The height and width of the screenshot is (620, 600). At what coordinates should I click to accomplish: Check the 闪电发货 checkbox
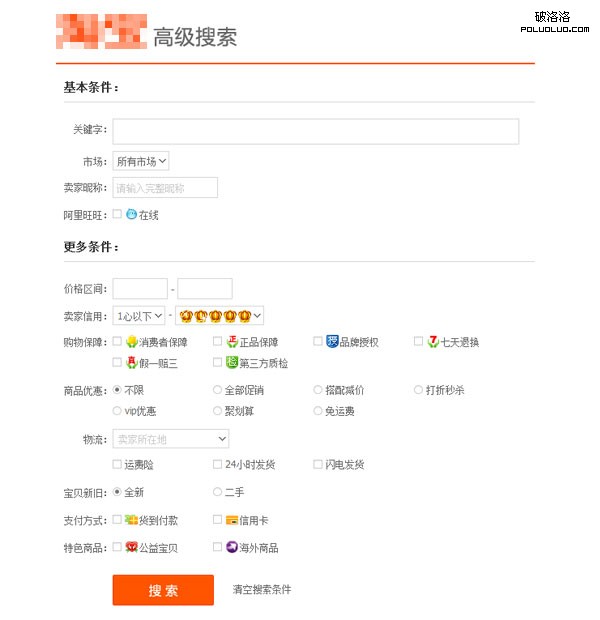[318, 465]
